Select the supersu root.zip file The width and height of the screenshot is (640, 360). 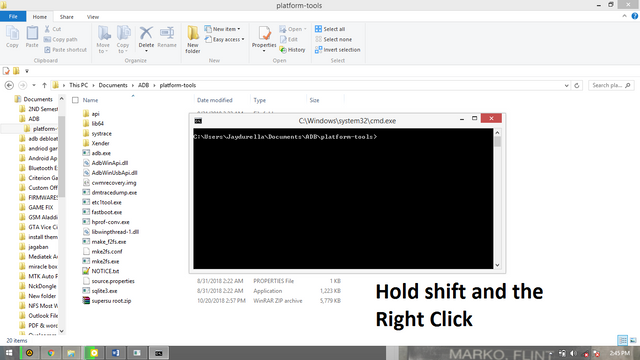tap(107, 301)
